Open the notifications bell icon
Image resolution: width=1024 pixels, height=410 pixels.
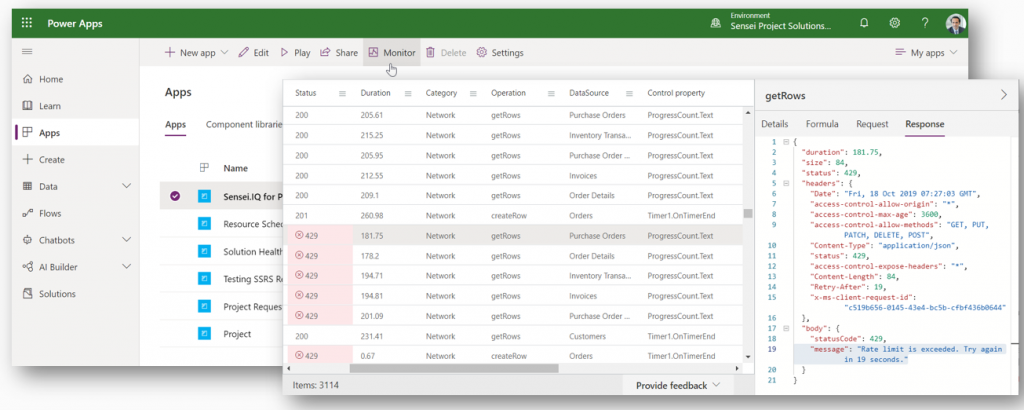pyautogui.click(x=864, y=23)
